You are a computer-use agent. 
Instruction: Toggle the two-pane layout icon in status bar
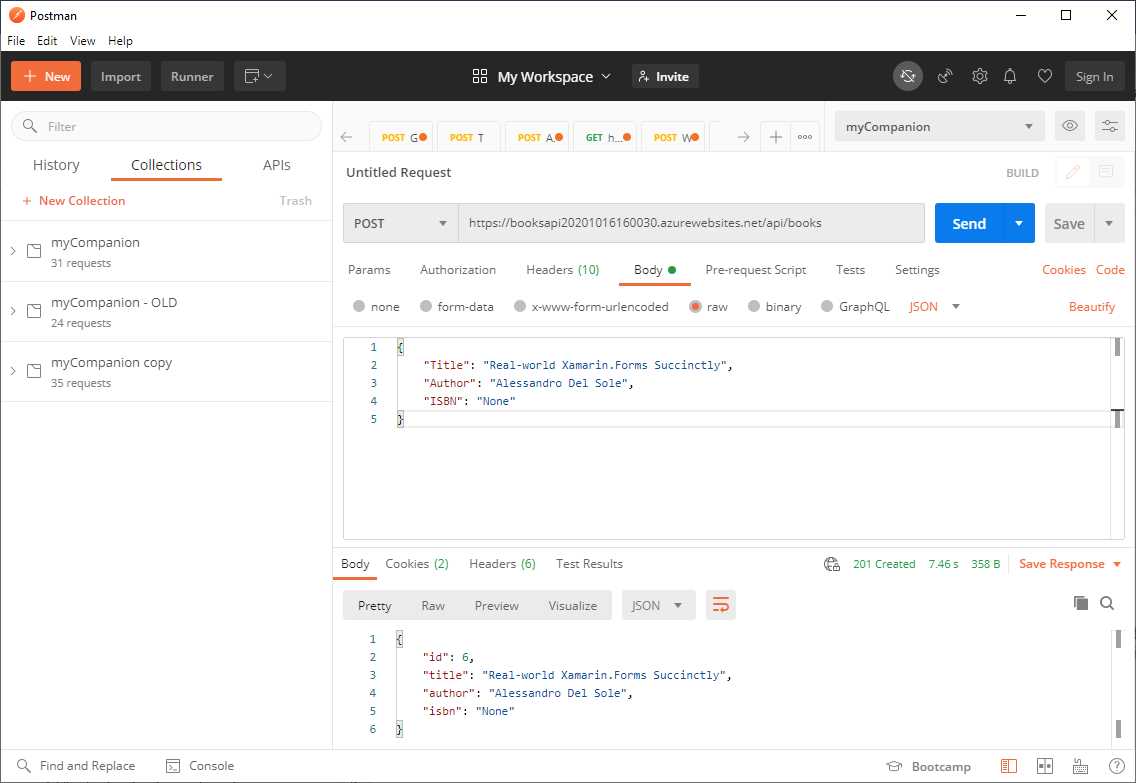[x=1044, y=765]
